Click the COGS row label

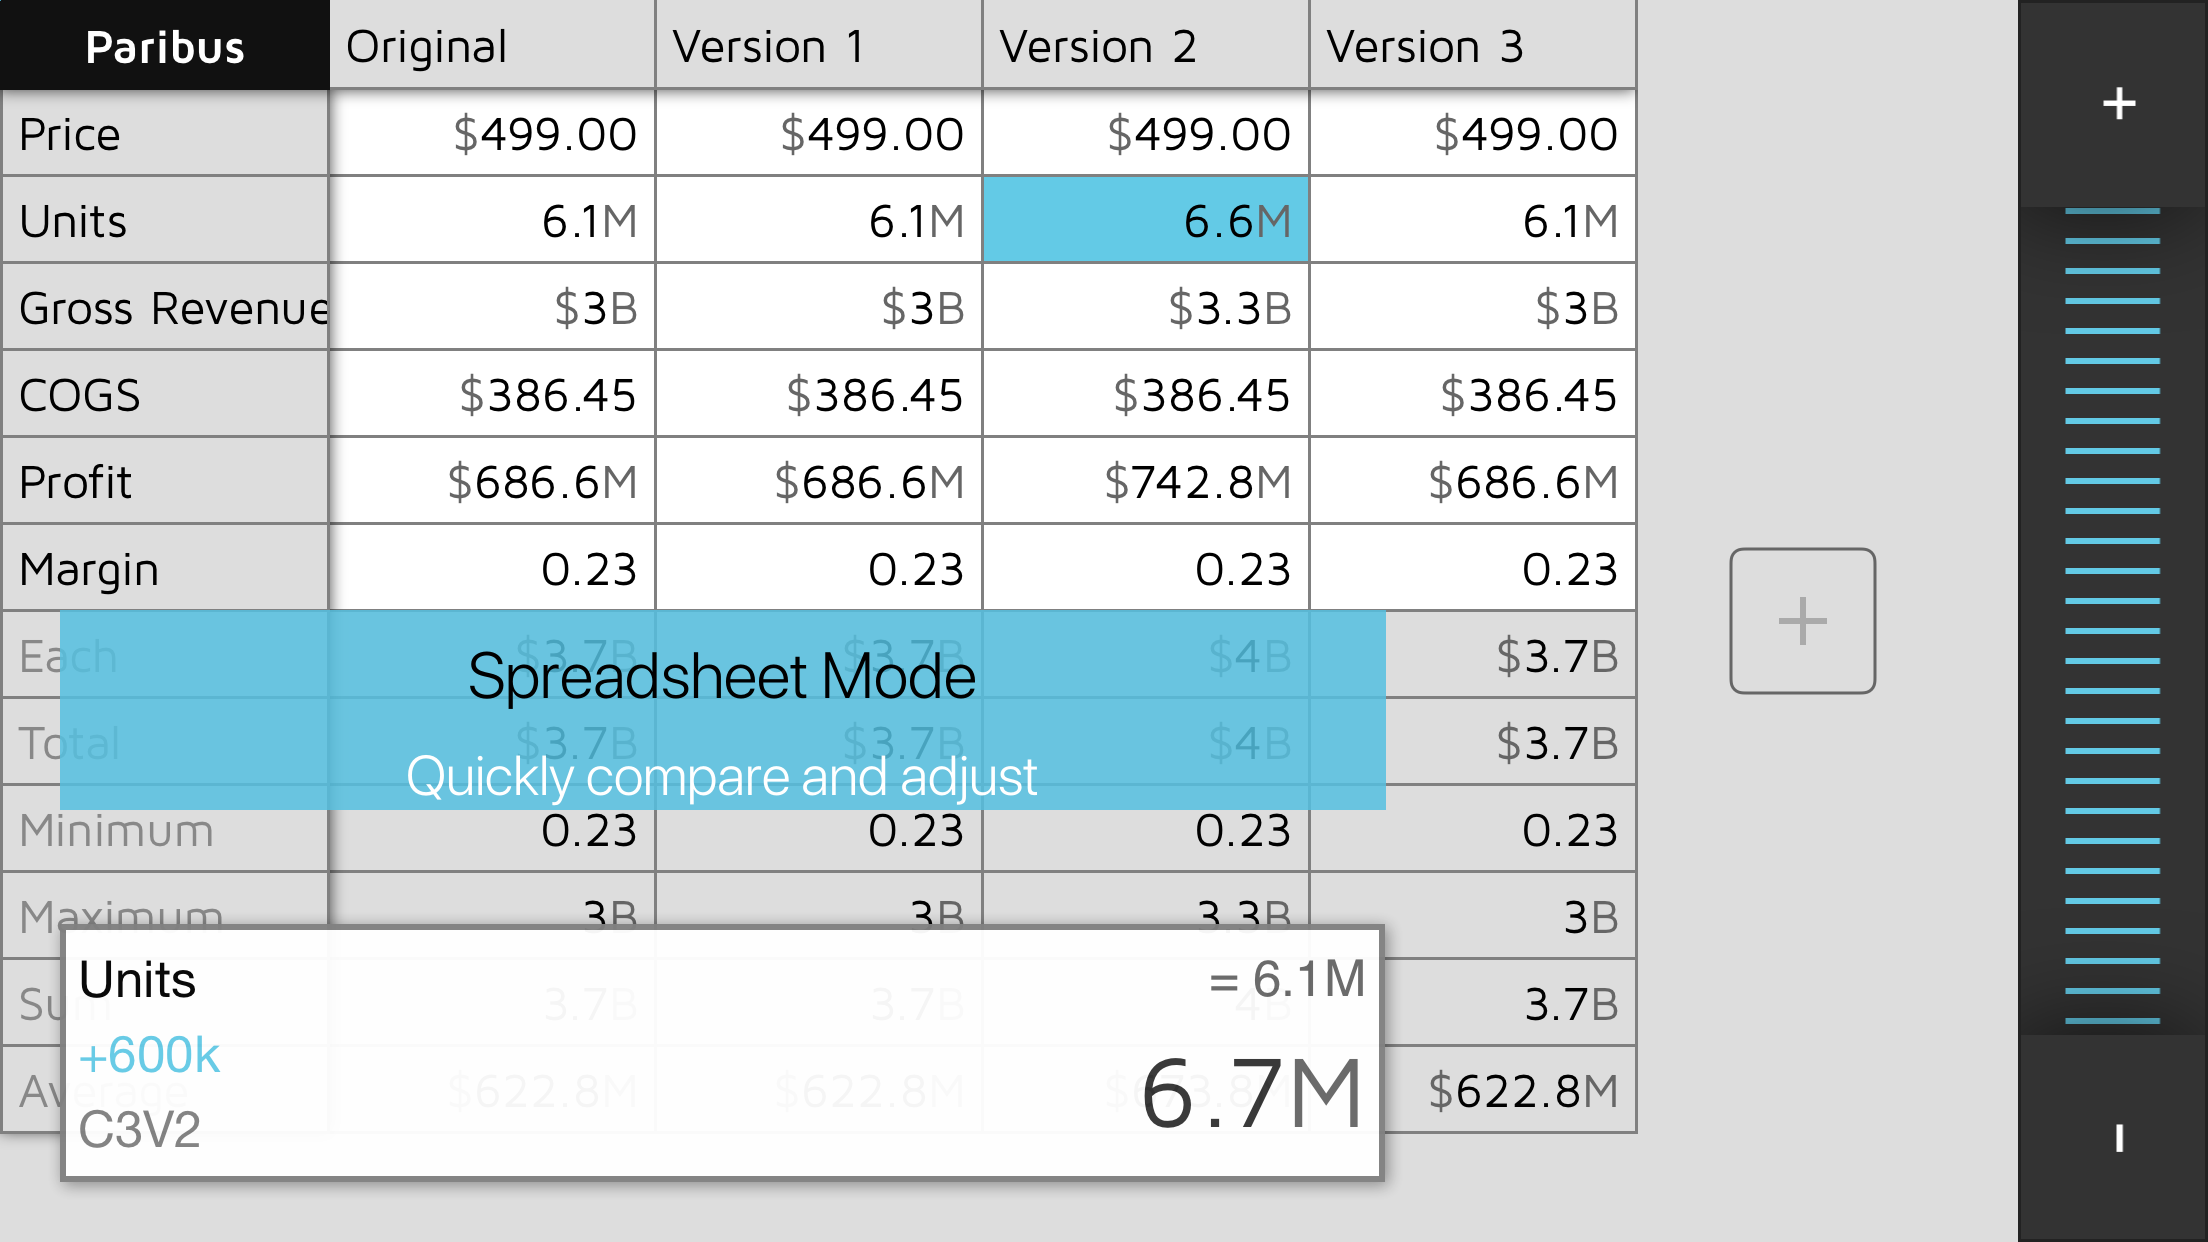(165, 395)
